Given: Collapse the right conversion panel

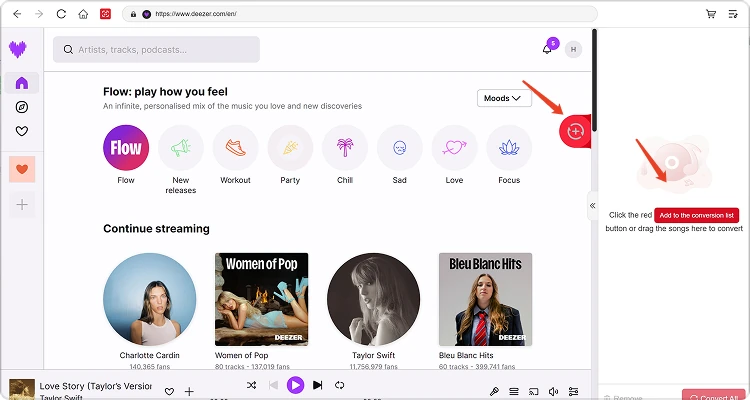Looking at the screenshot, I should tap(592, 205).
